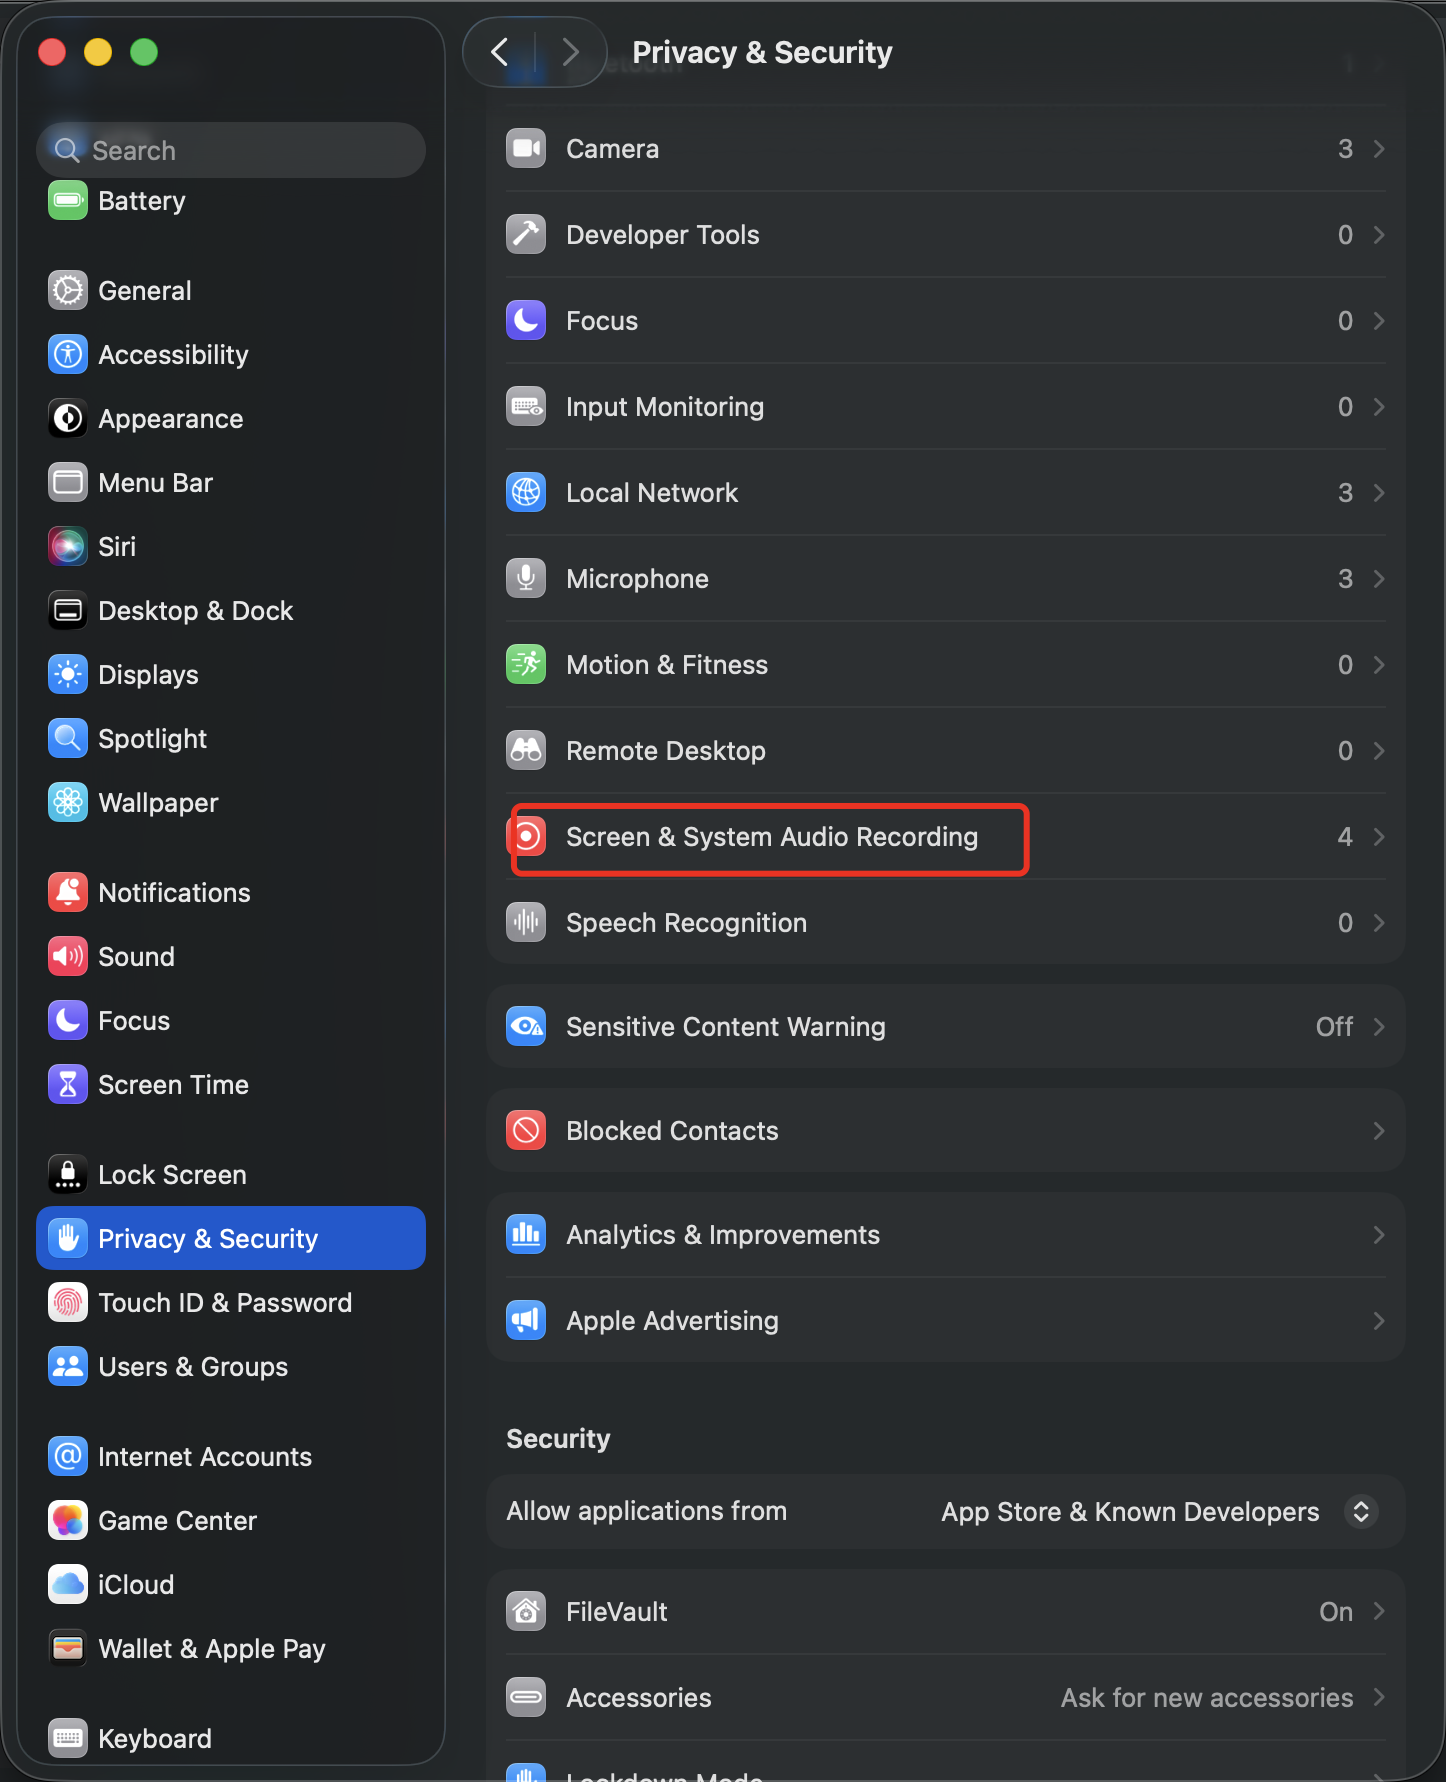Open Displays settings from sidebar
Screen dimensions: 1446x1782
point(148,675)
